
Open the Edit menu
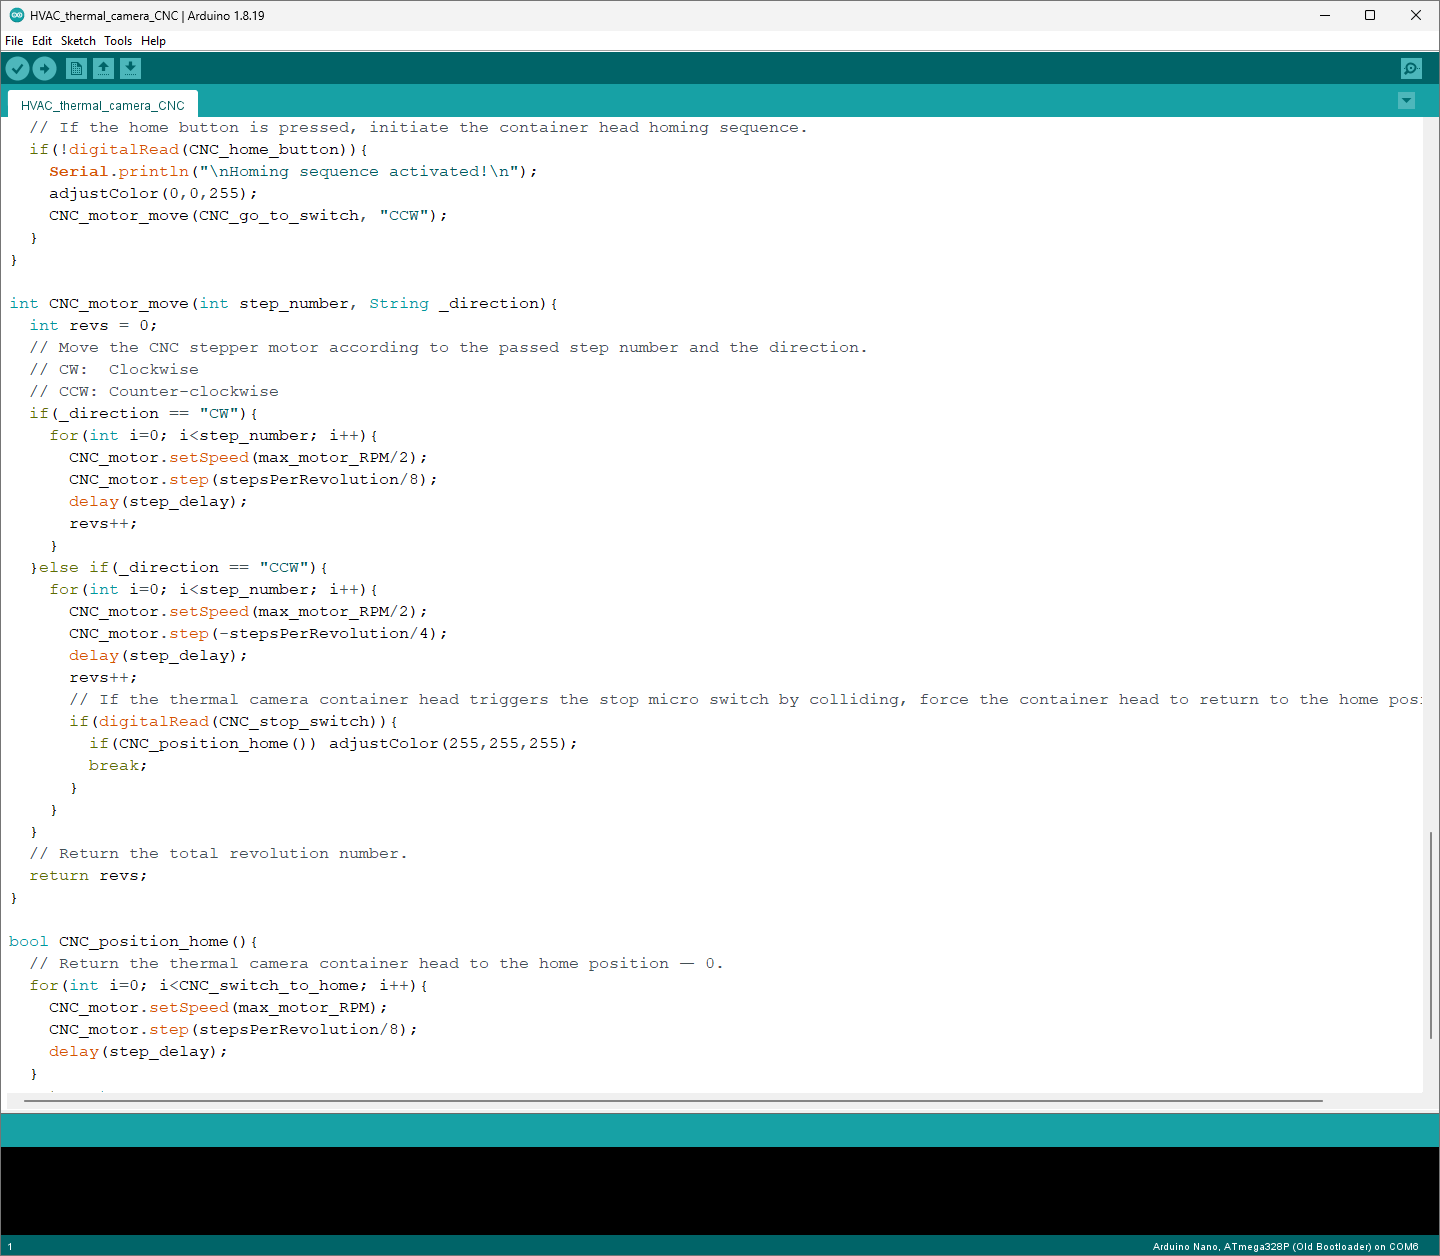pos(42,41)
